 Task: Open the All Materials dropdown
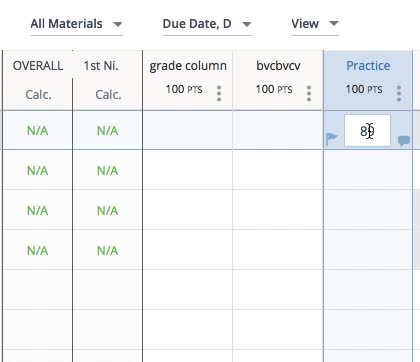[x=76, y=24]
